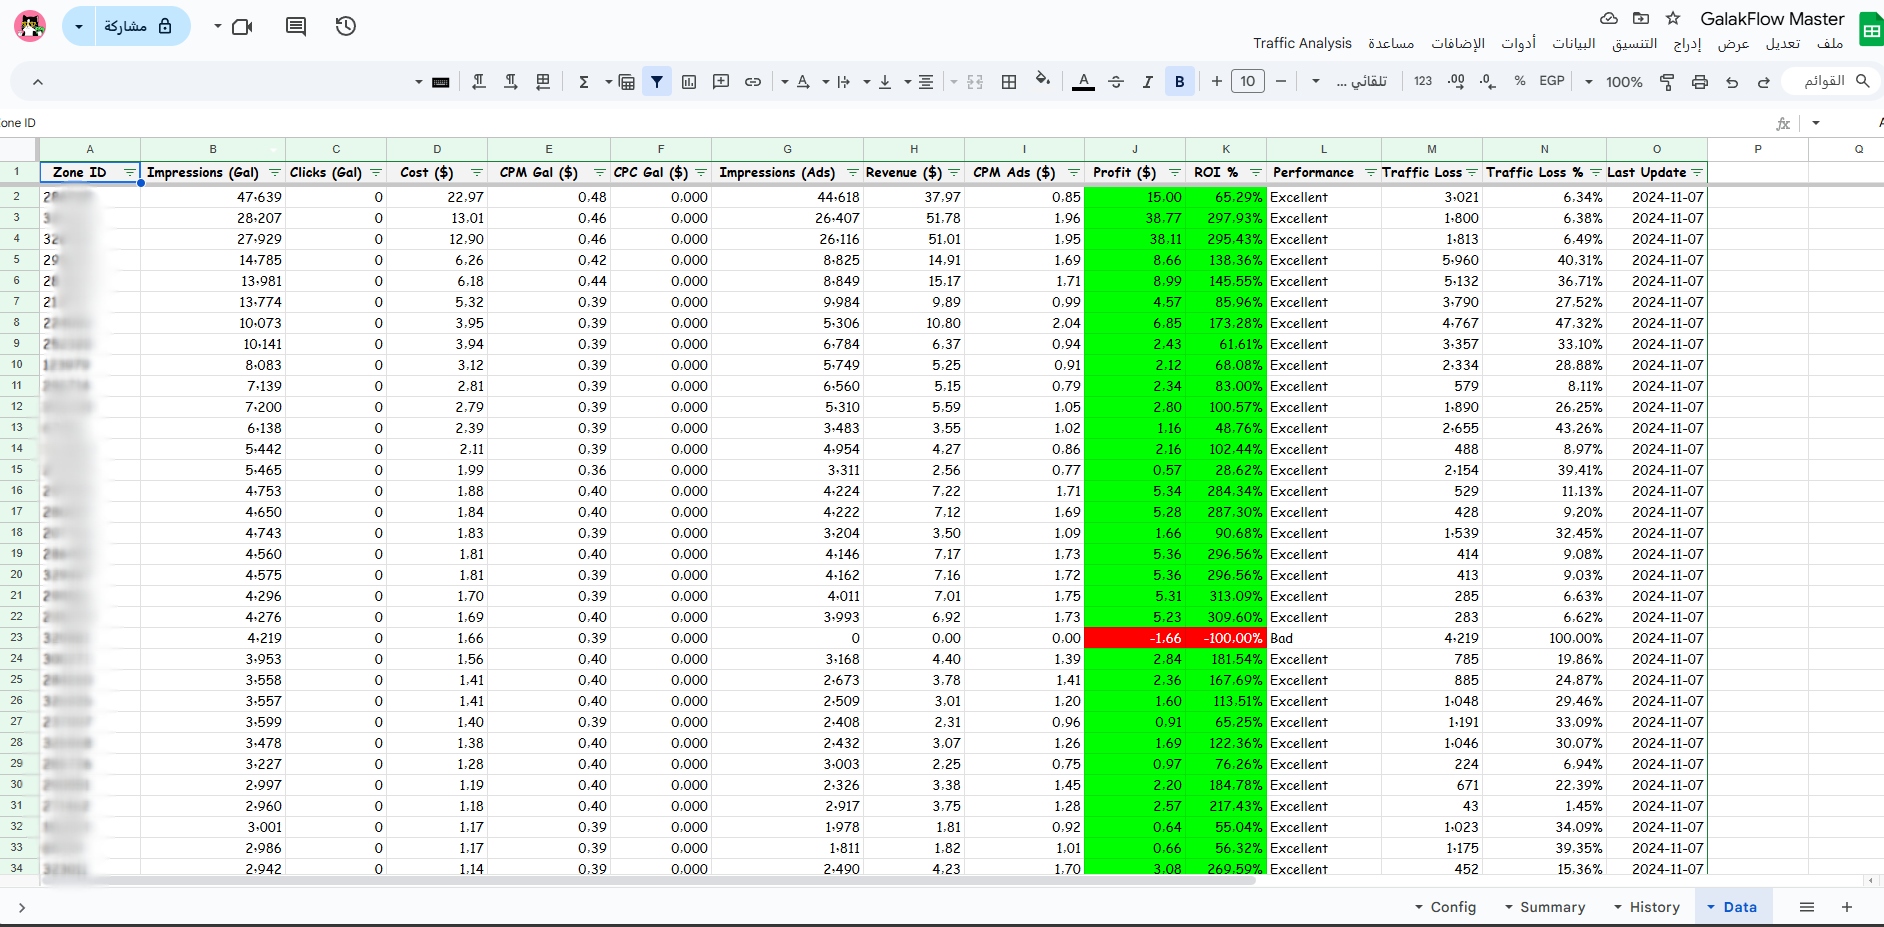Open the all sheets list

(x=1806, y=907)
